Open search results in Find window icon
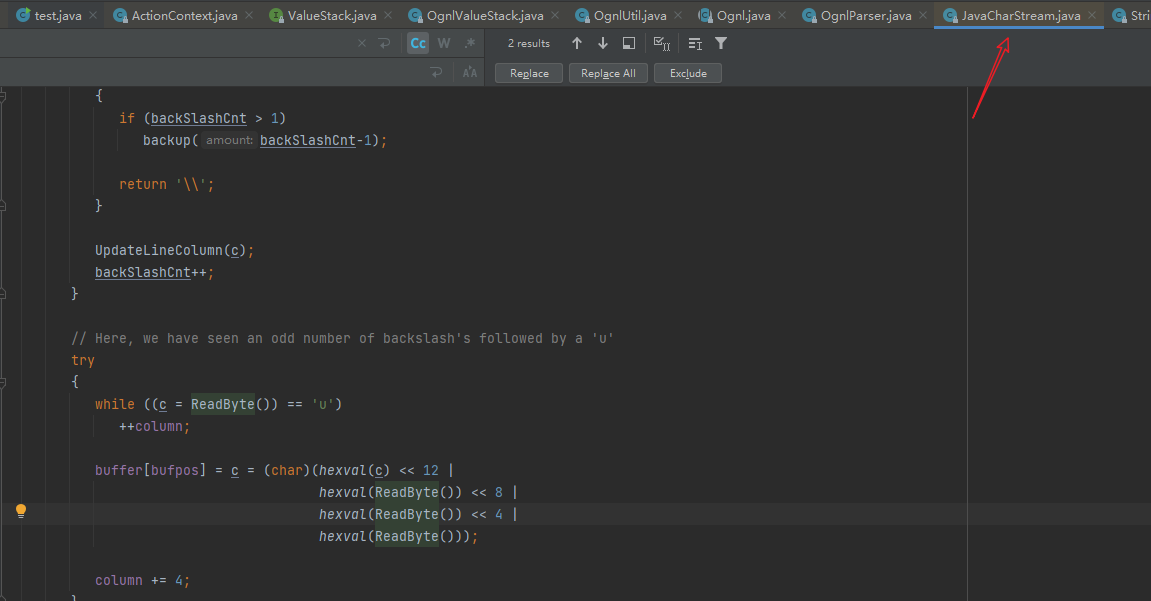Screen dimensions: 1151x601 coord(628,43)
